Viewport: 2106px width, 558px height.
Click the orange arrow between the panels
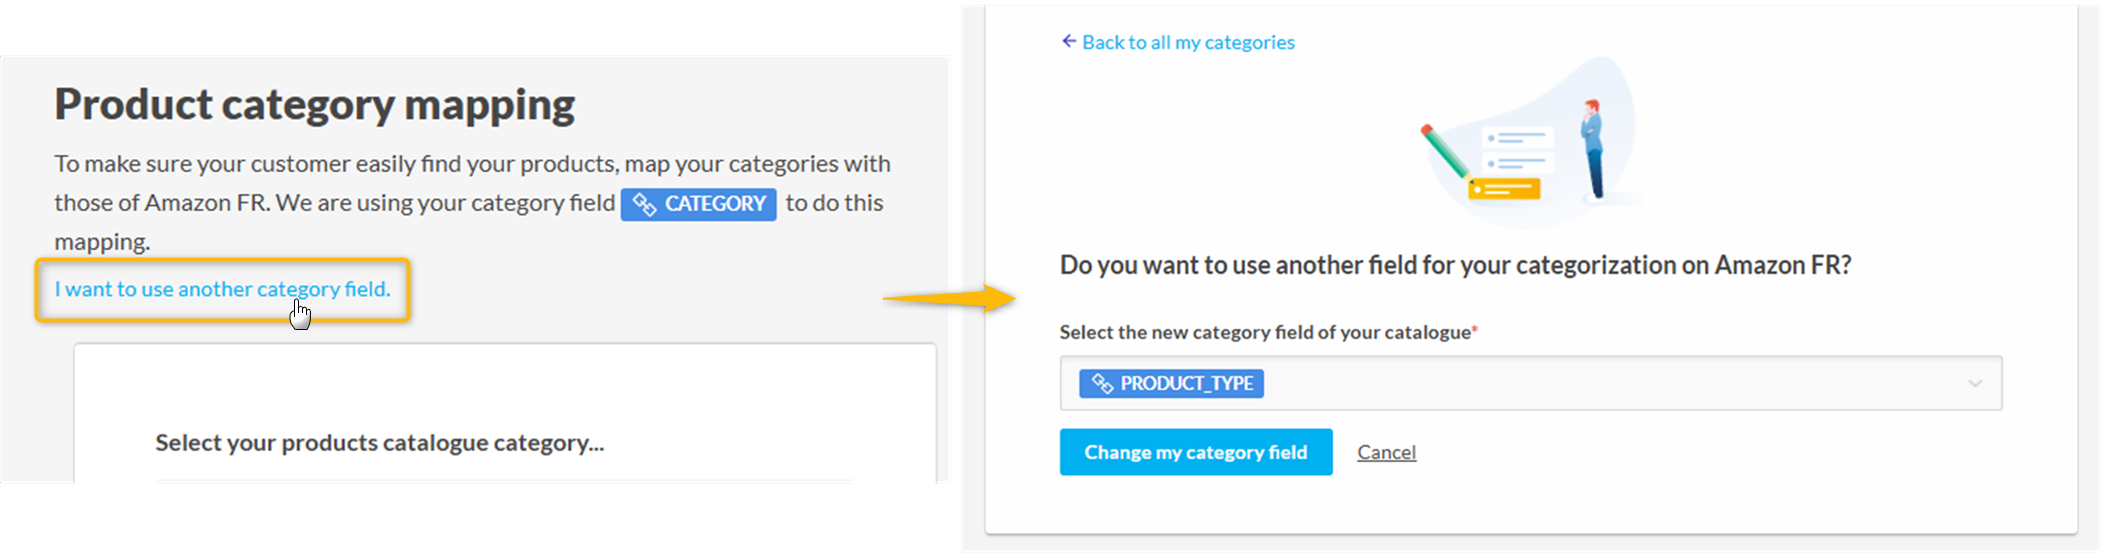pyautogui.click(x=948, y=297)
